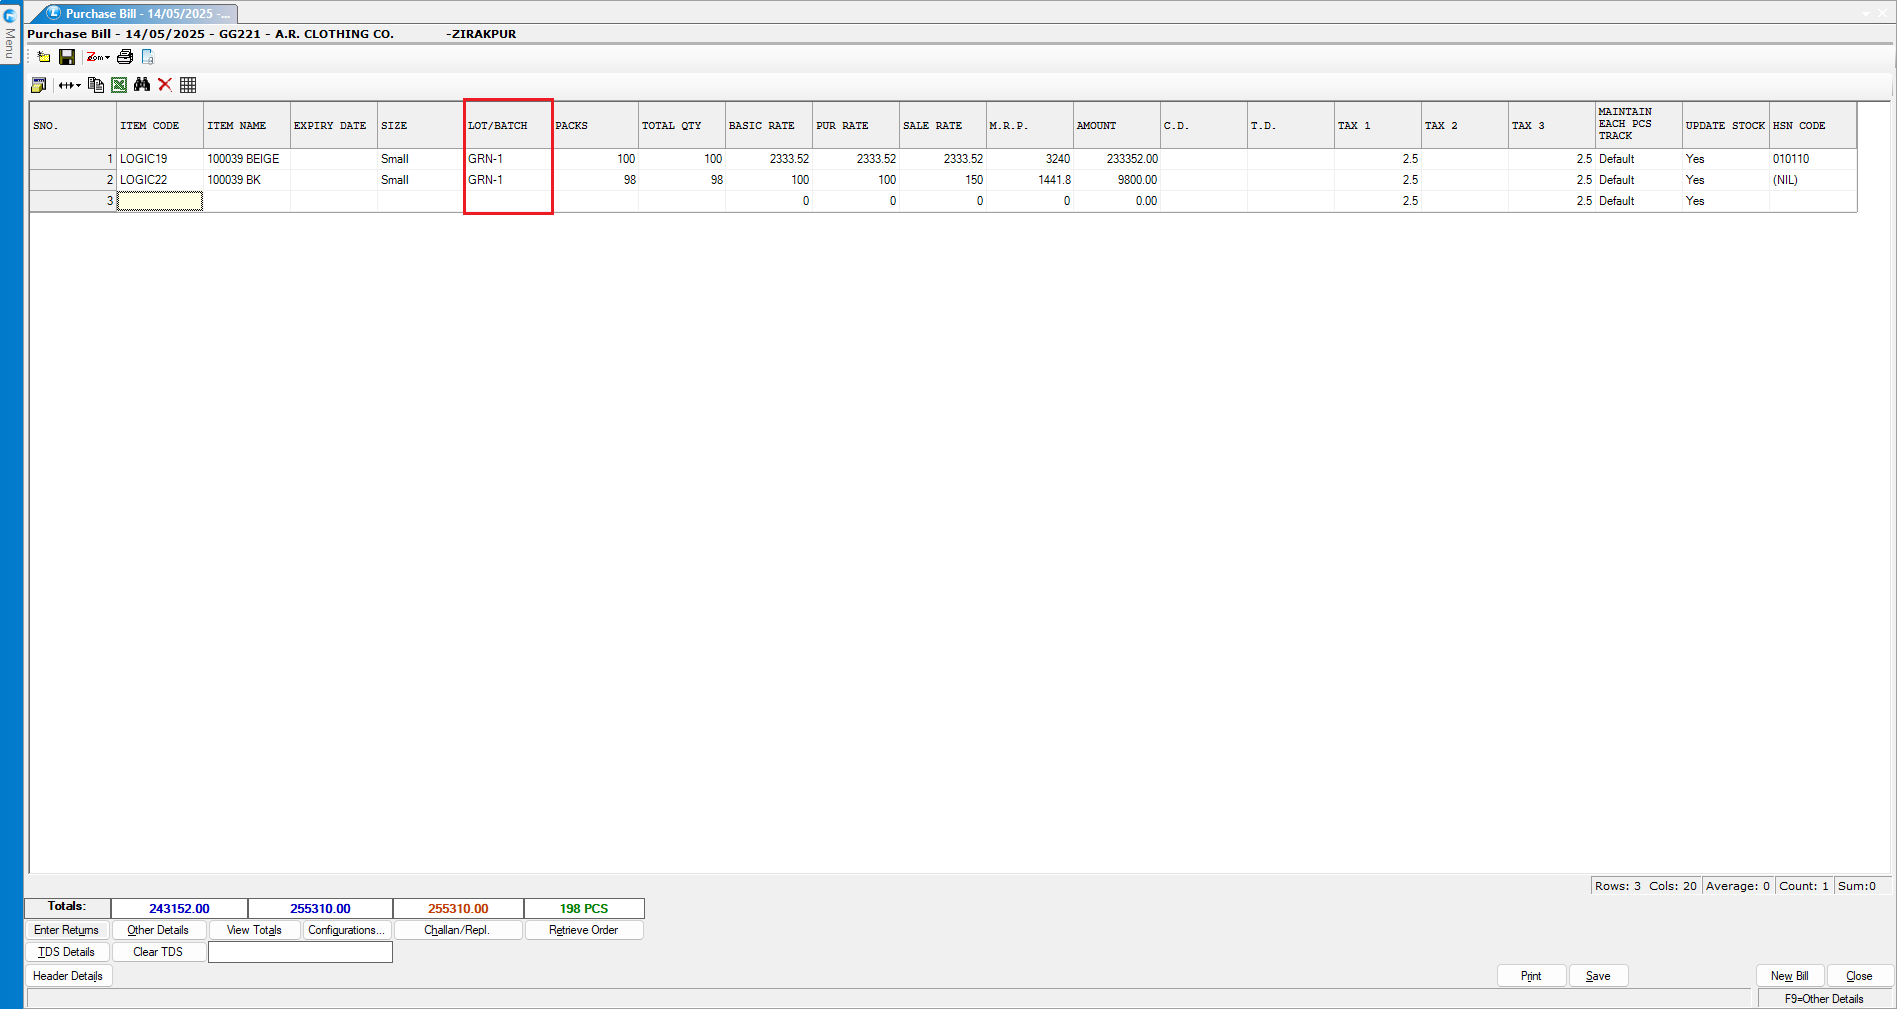Click the TDS Details button

(x=66, y=952)
